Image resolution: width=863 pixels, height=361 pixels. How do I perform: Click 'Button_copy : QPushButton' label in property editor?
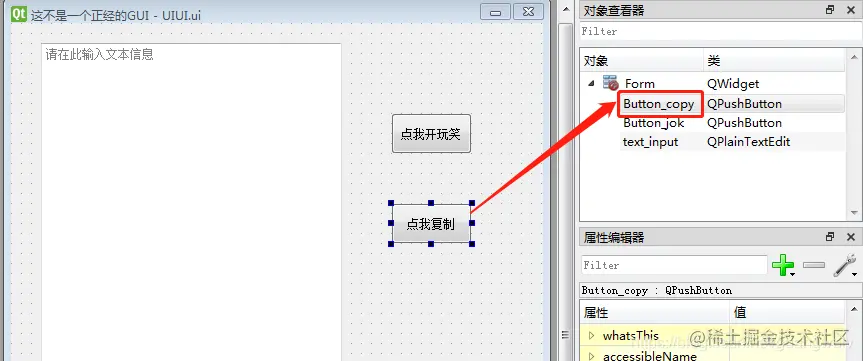[657, 290]
